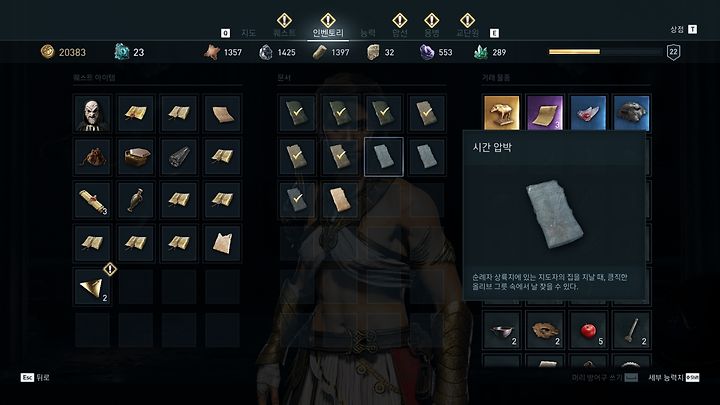Select the unchecked tan document in third row

pos(340,200)
